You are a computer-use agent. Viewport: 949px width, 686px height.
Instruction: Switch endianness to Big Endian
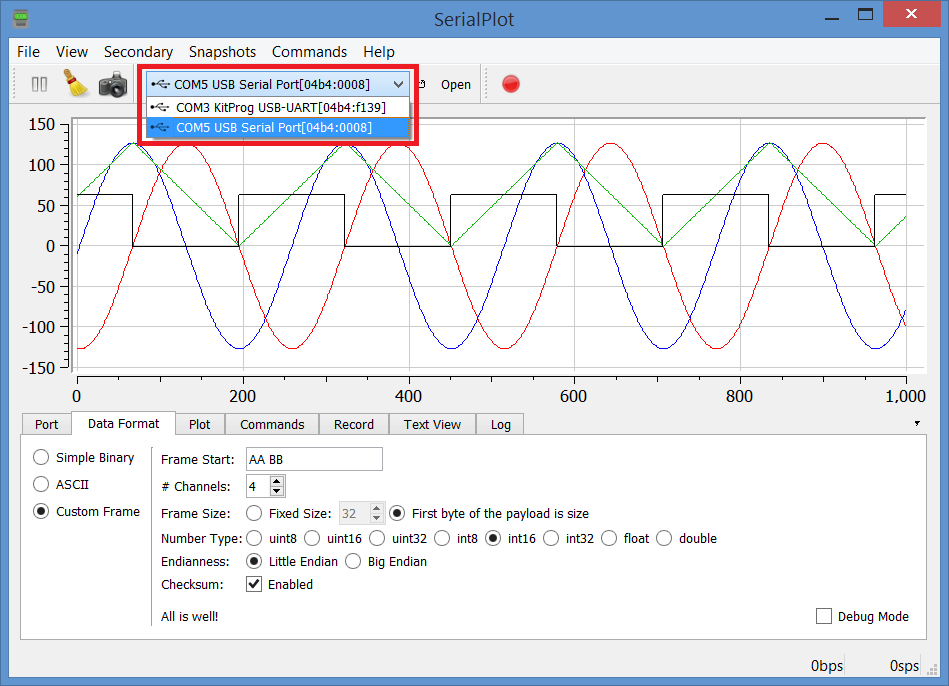pos(355,561)
